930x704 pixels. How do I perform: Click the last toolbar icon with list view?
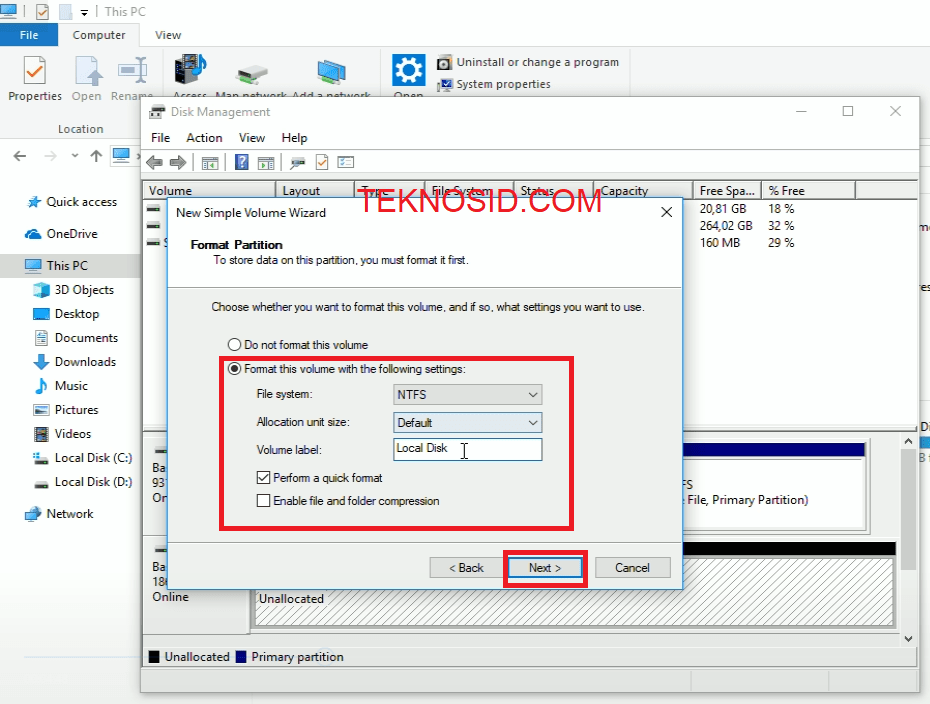345,162
